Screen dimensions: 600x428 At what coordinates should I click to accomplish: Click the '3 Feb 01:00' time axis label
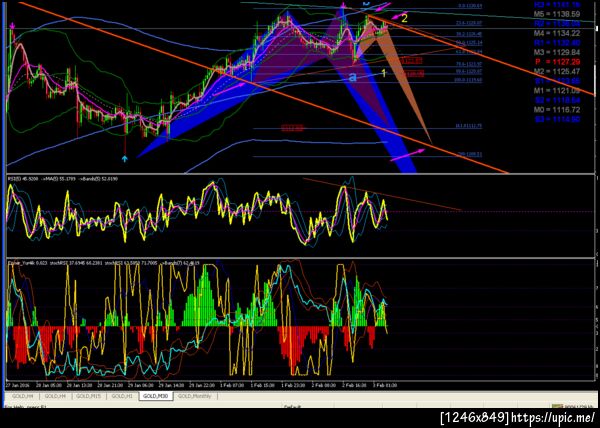pos(385,386)
